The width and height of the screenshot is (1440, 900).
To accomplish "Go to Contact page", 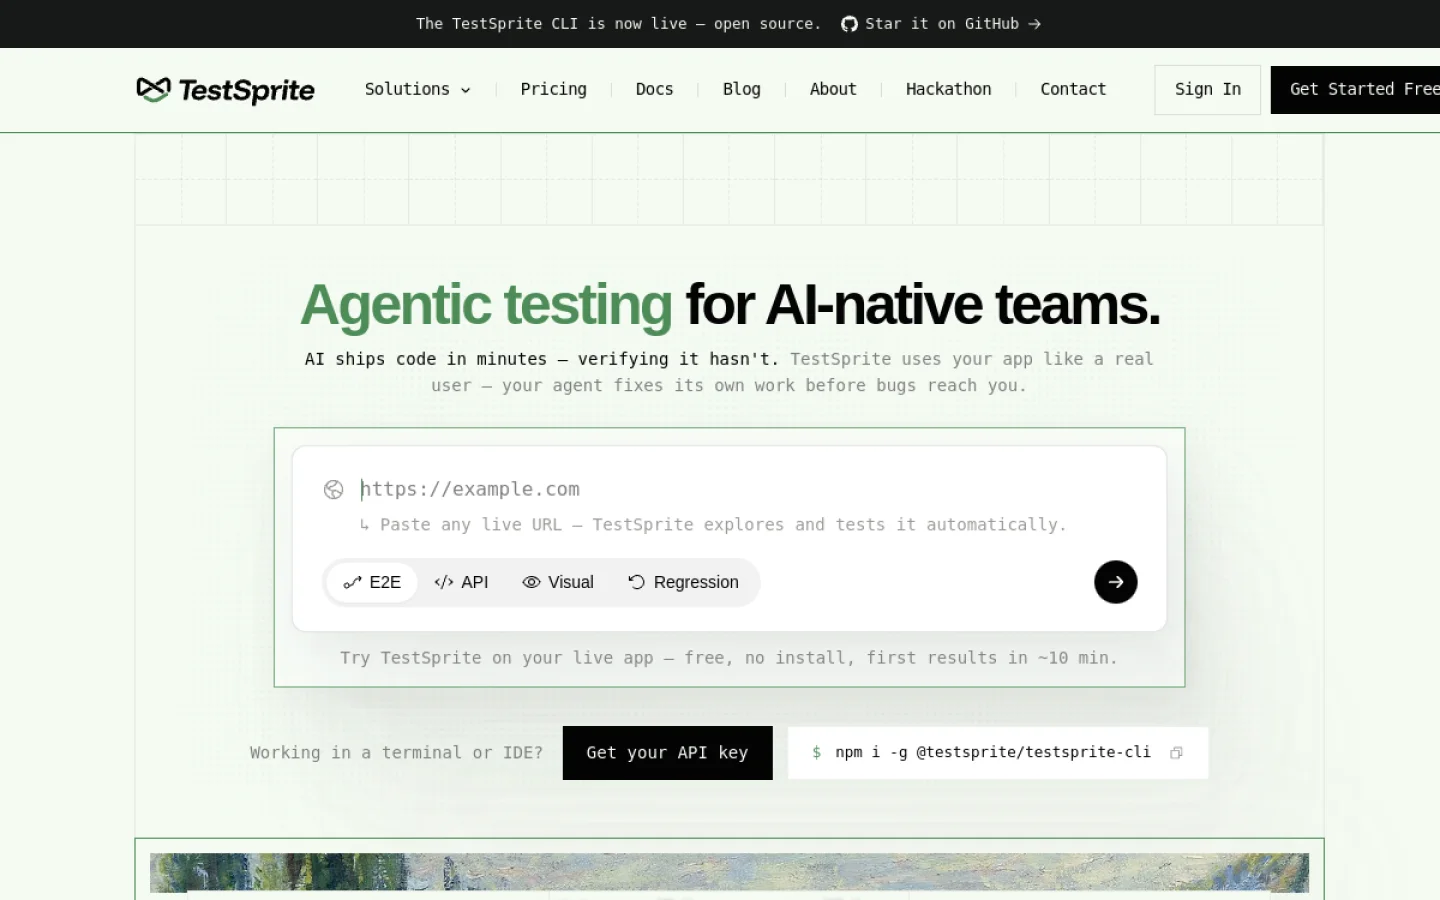I will point(1073,89).
